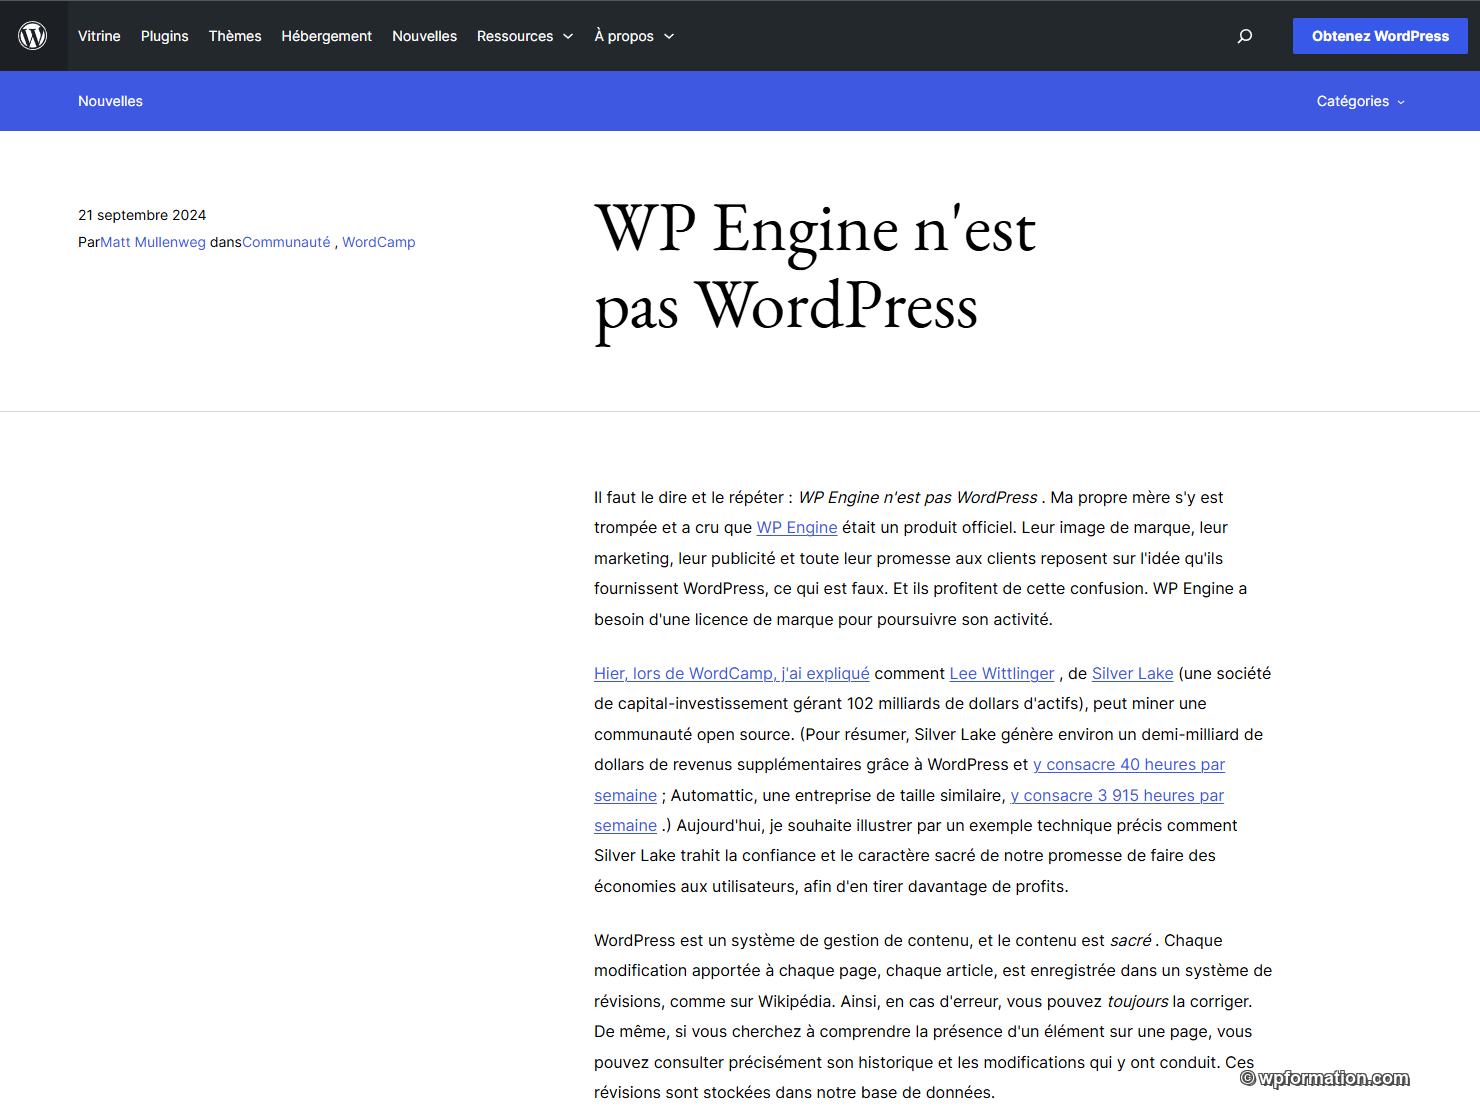Open the 'y consacre 40 heures par semaine' link
Image resolution: width=1480 pixels, height=1113 pixels.
coord(1129,764)
